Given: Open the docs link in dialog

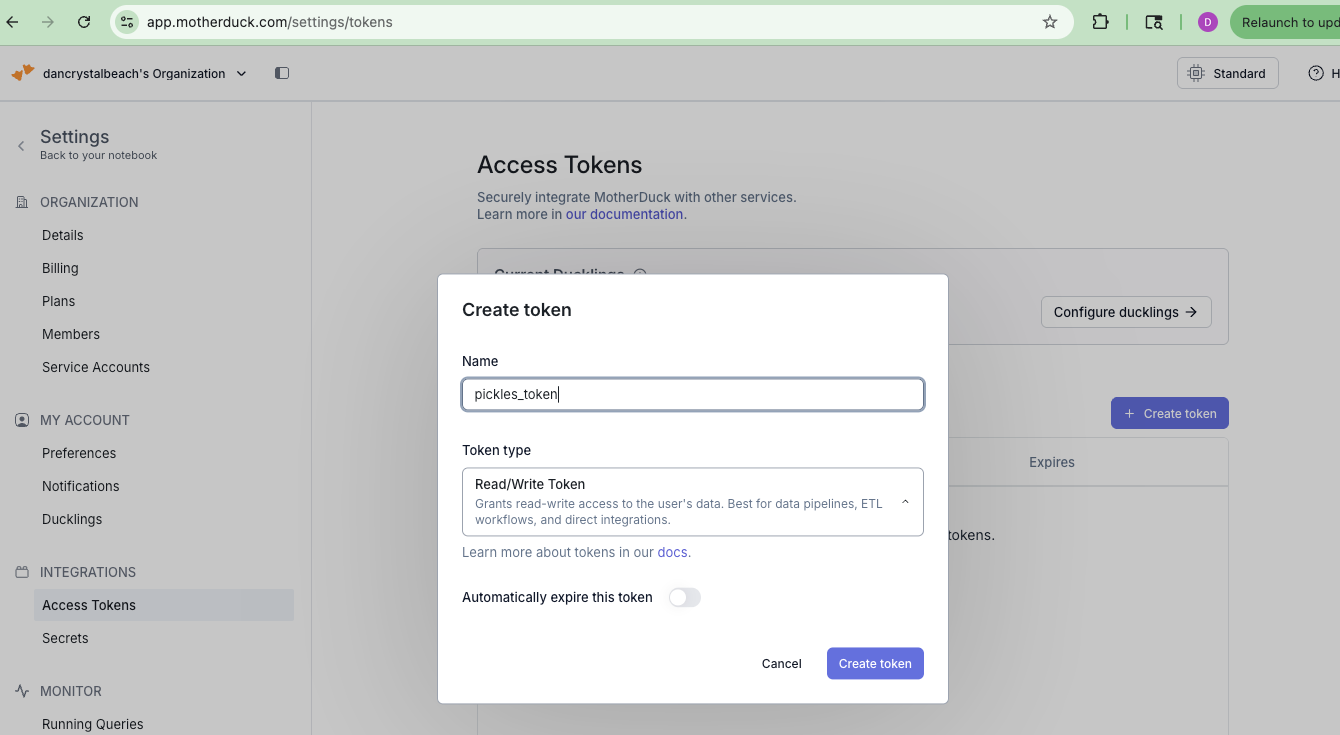Looking at the screenshot, I should click(x=672, y=552).
